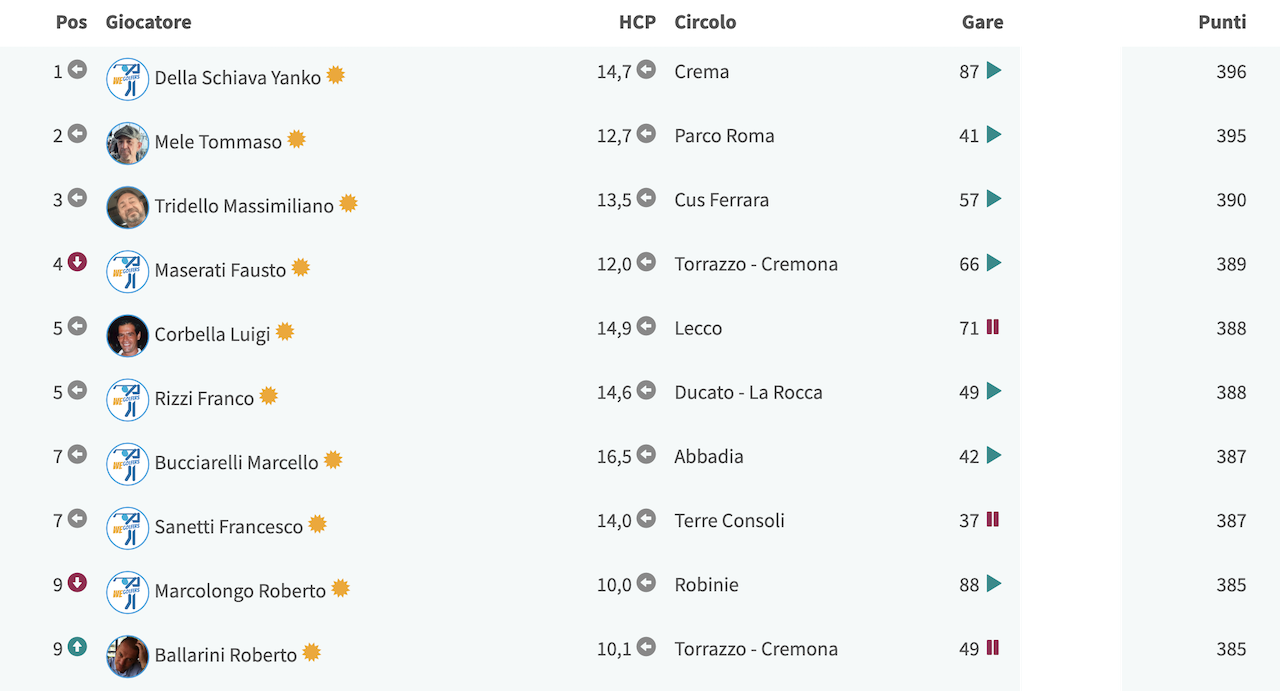The image size is (1280, 691).
Task: Click the pause icon beside Sanetti Francesco's 37 gare
Action: click(x=993, y=519)
